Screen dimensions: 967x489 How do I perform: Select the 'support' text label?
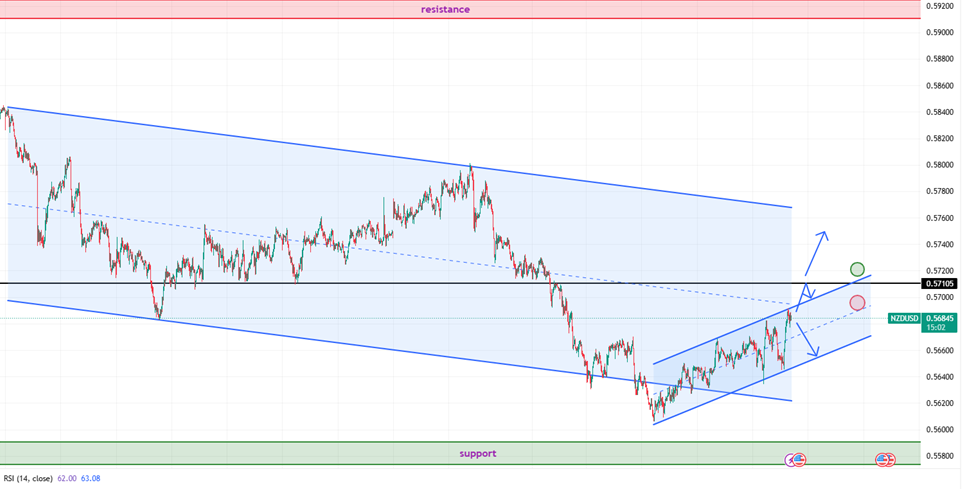pyautogui.click(x=477, y=453)
